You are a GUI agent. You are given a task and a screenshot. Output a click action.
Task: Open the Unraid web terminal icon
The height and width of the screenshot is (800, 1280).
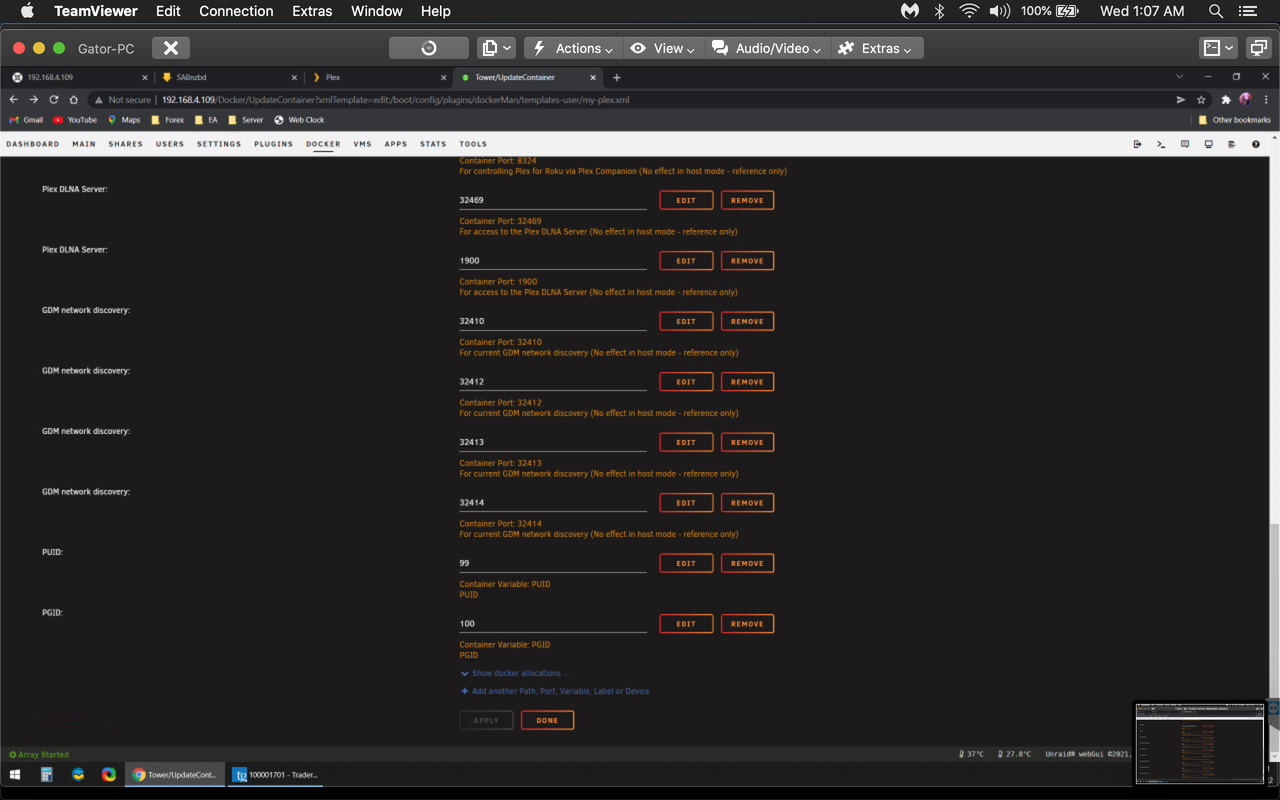(1160, 143)
